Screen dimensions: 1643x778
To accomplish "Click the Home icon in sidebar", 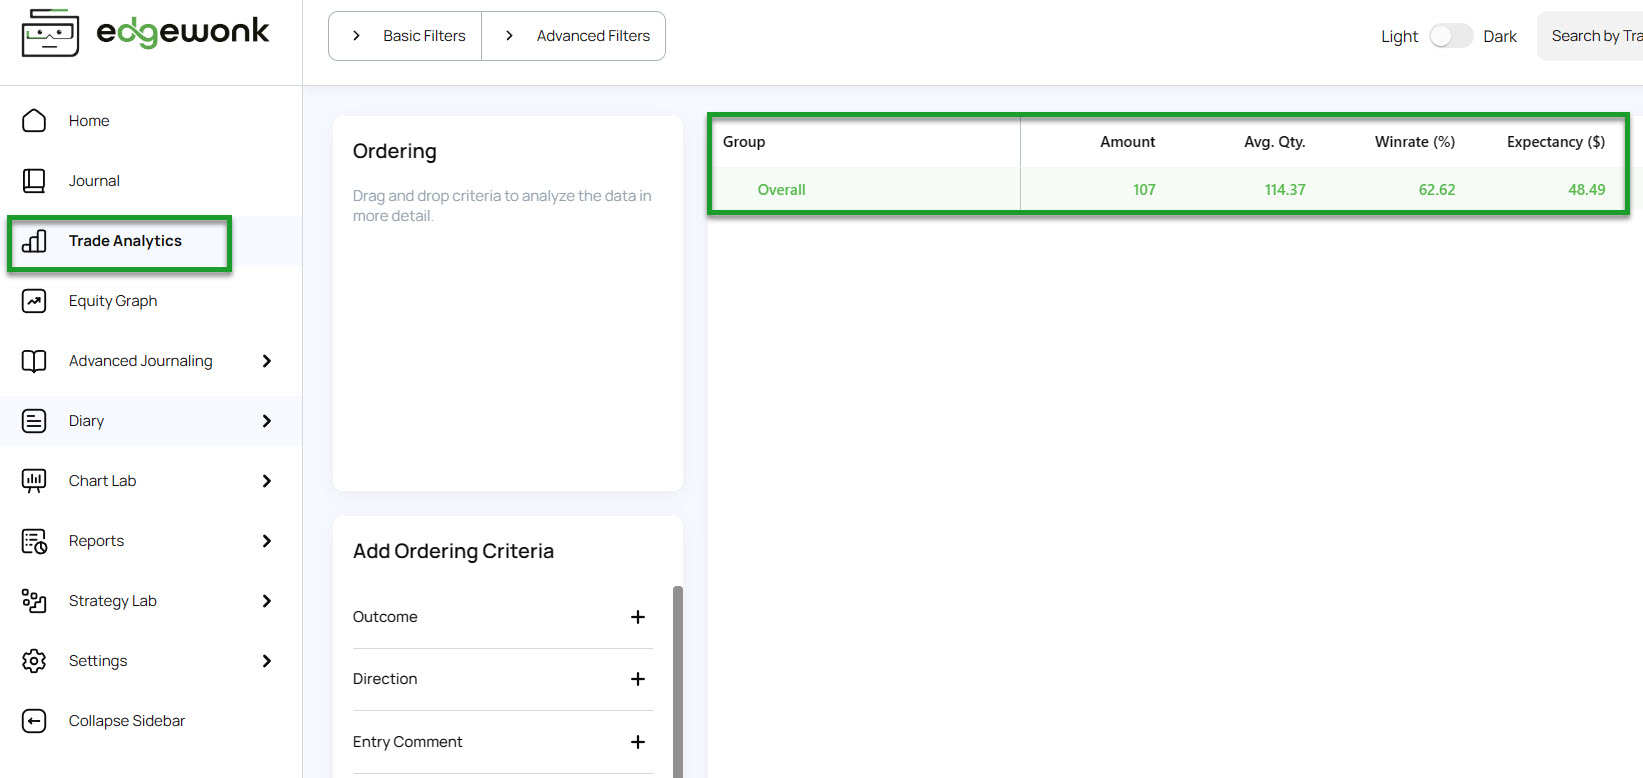I will click(x=34, y=121).
